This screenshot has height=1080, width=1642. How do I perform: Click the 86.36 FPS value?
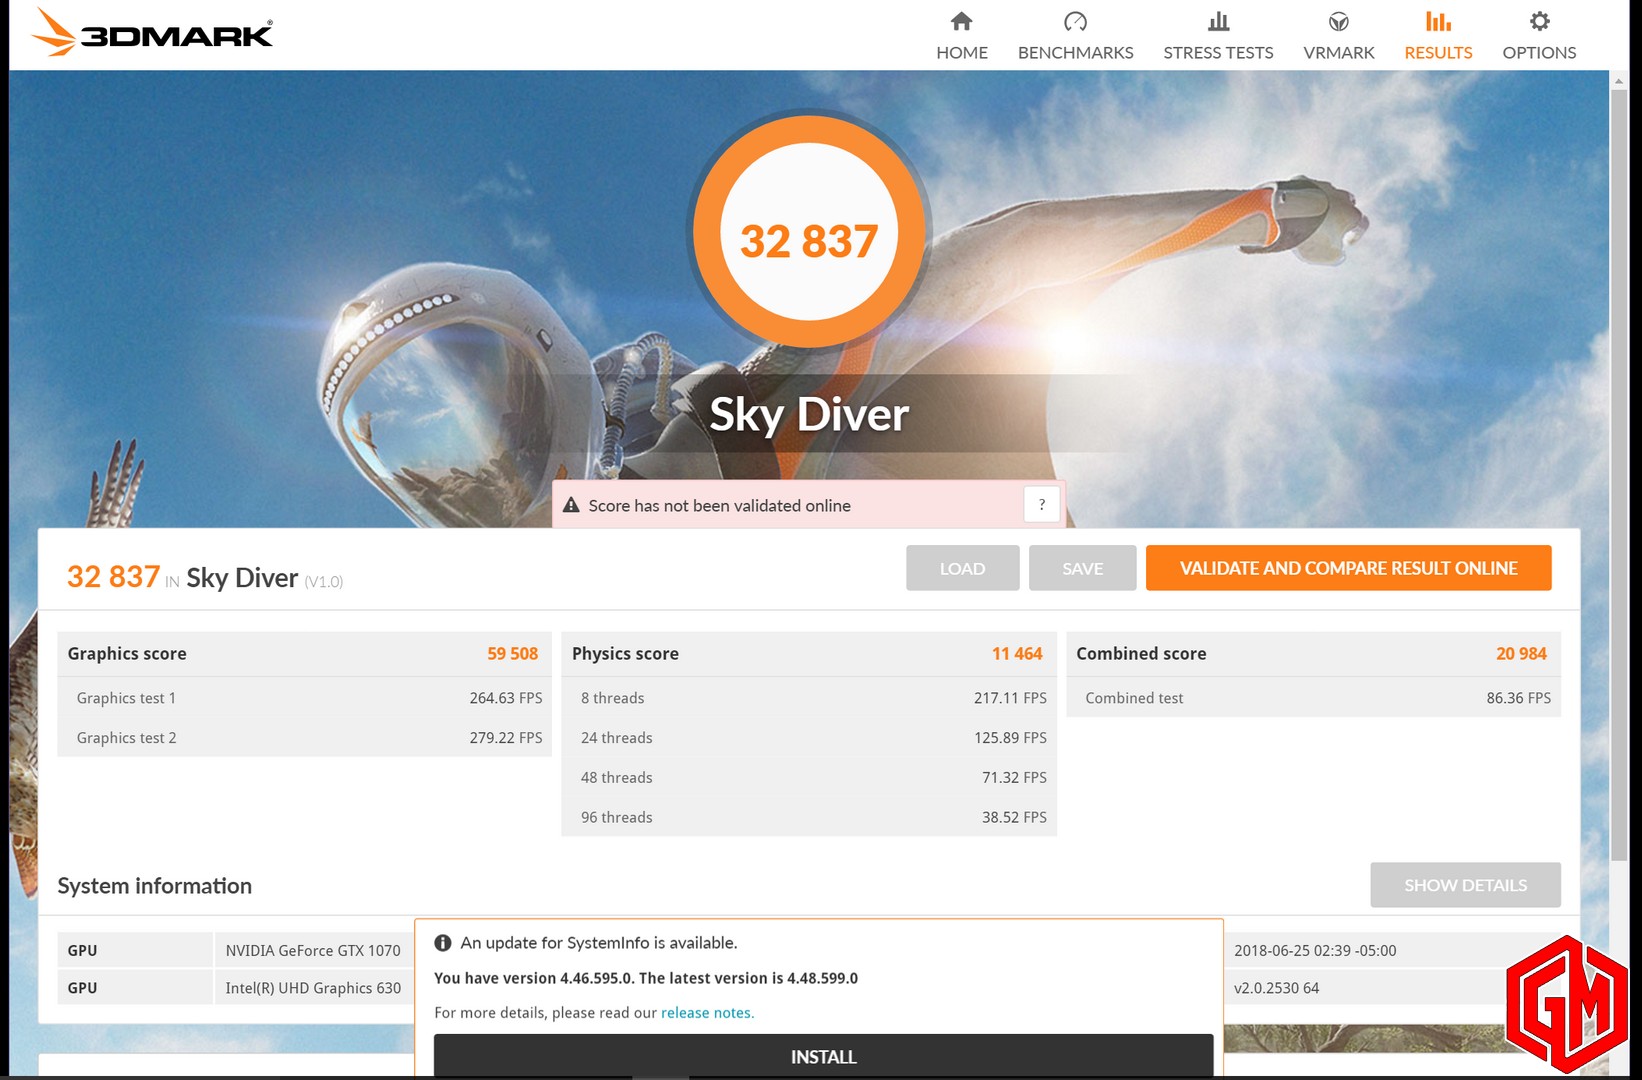1518,698
